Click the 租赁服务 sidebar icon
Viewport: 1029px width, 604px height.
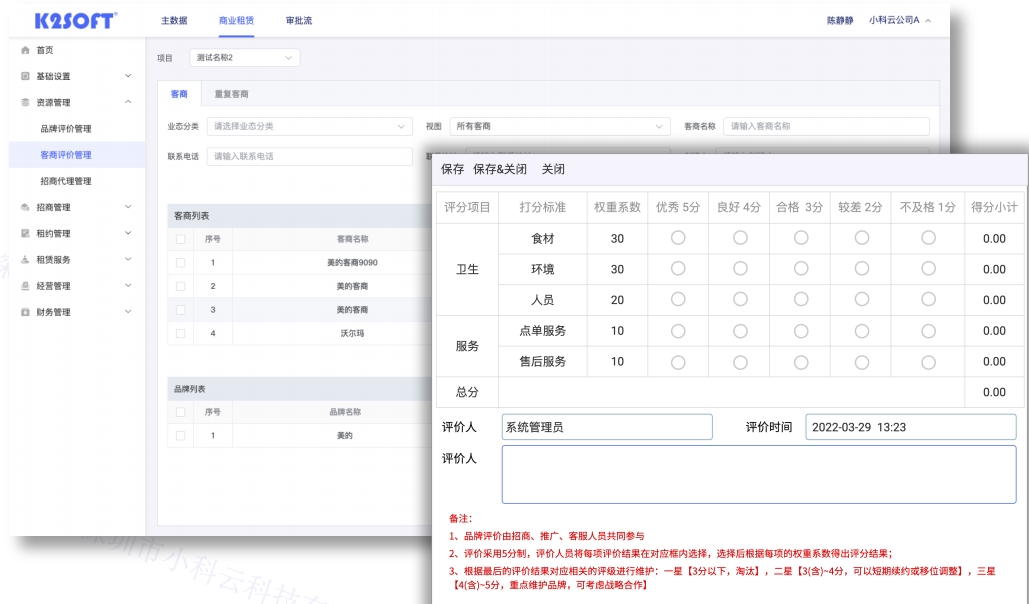coord(25,260)
